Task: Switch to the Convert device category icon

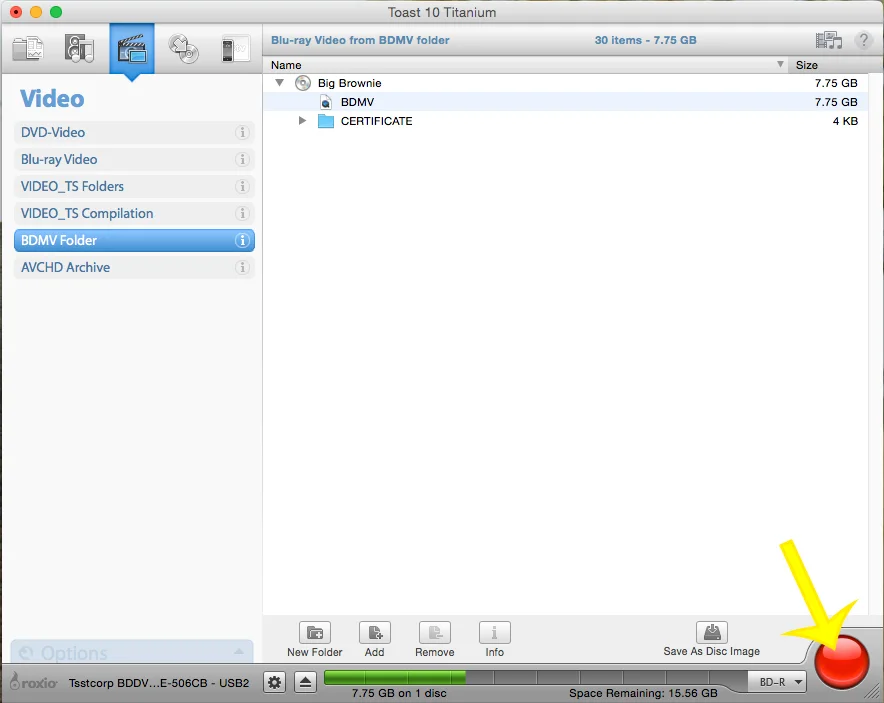Action: [x=235, y=49]
